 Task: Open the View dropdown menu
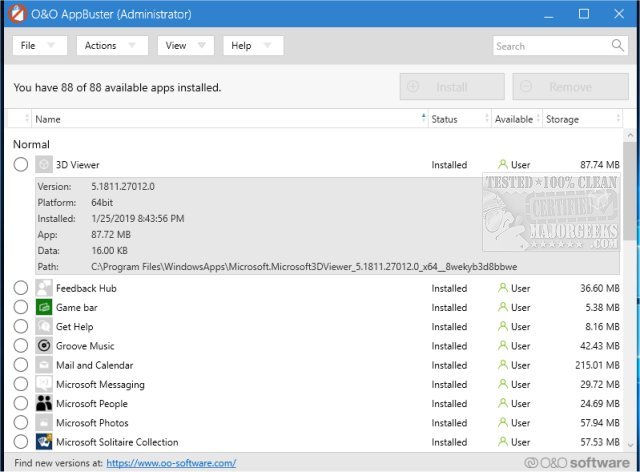tap(185, 46)
